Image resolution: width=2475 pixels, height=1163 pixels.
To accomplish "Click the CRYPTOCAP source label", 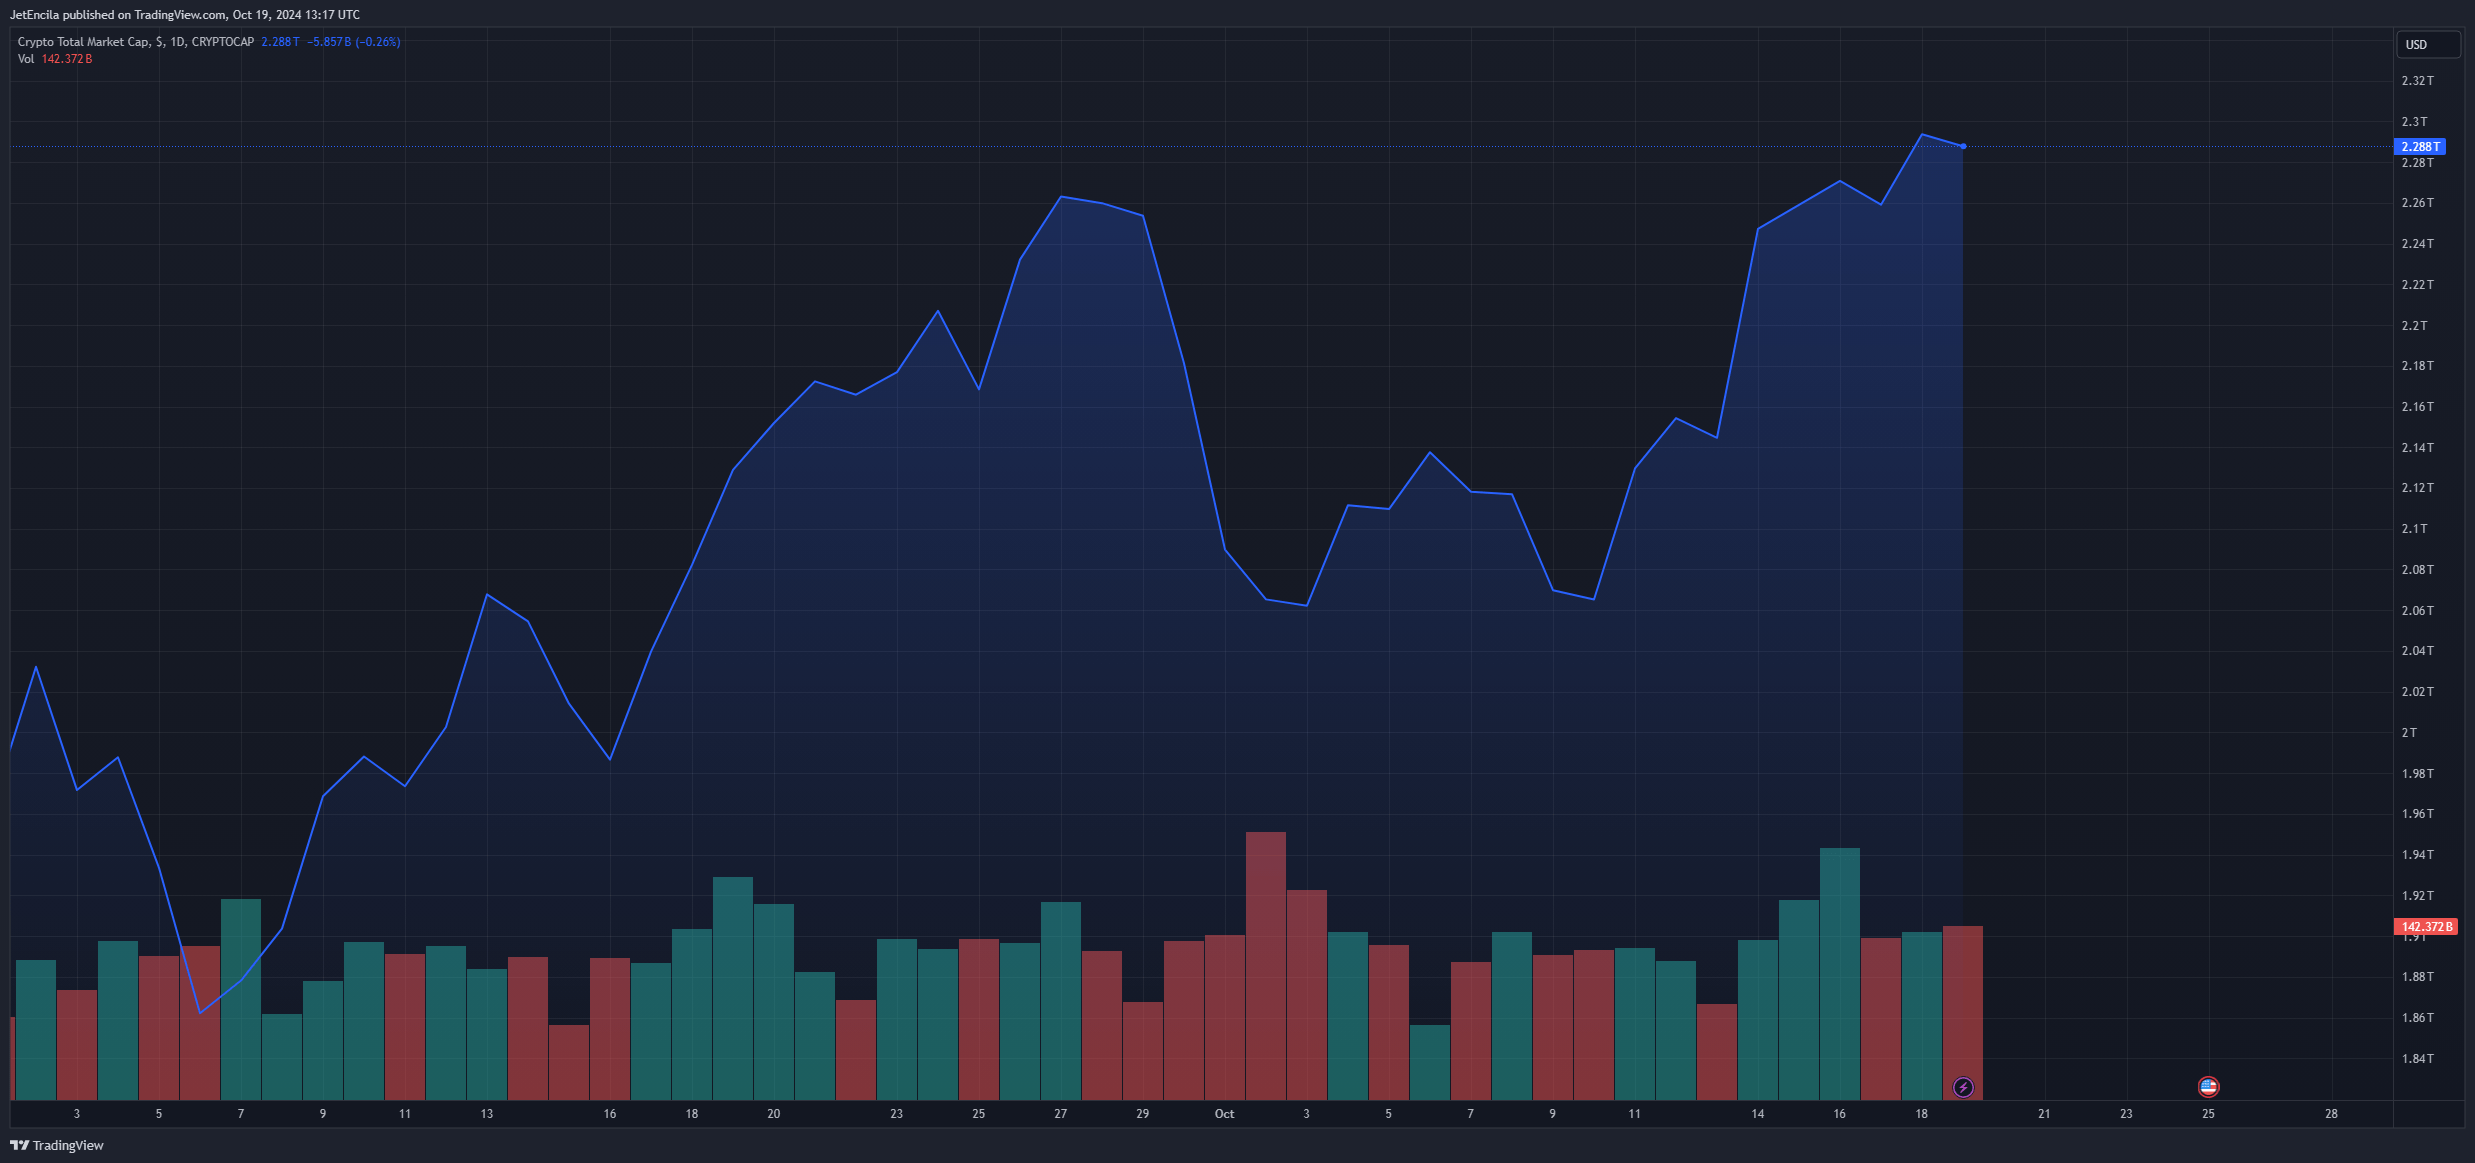I will click(x=223, y=42).
